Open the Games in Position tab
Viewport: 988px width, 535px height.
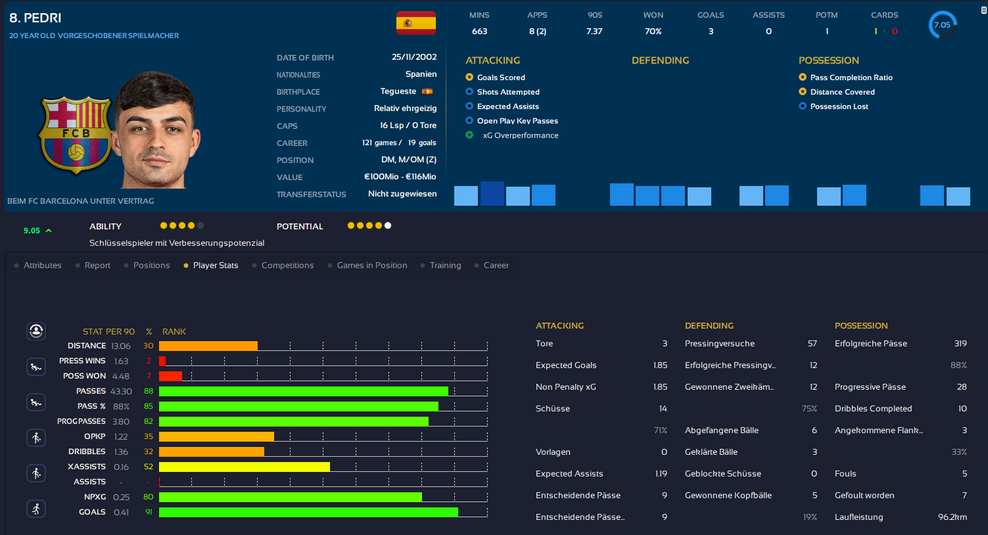[x=371, y=266]
